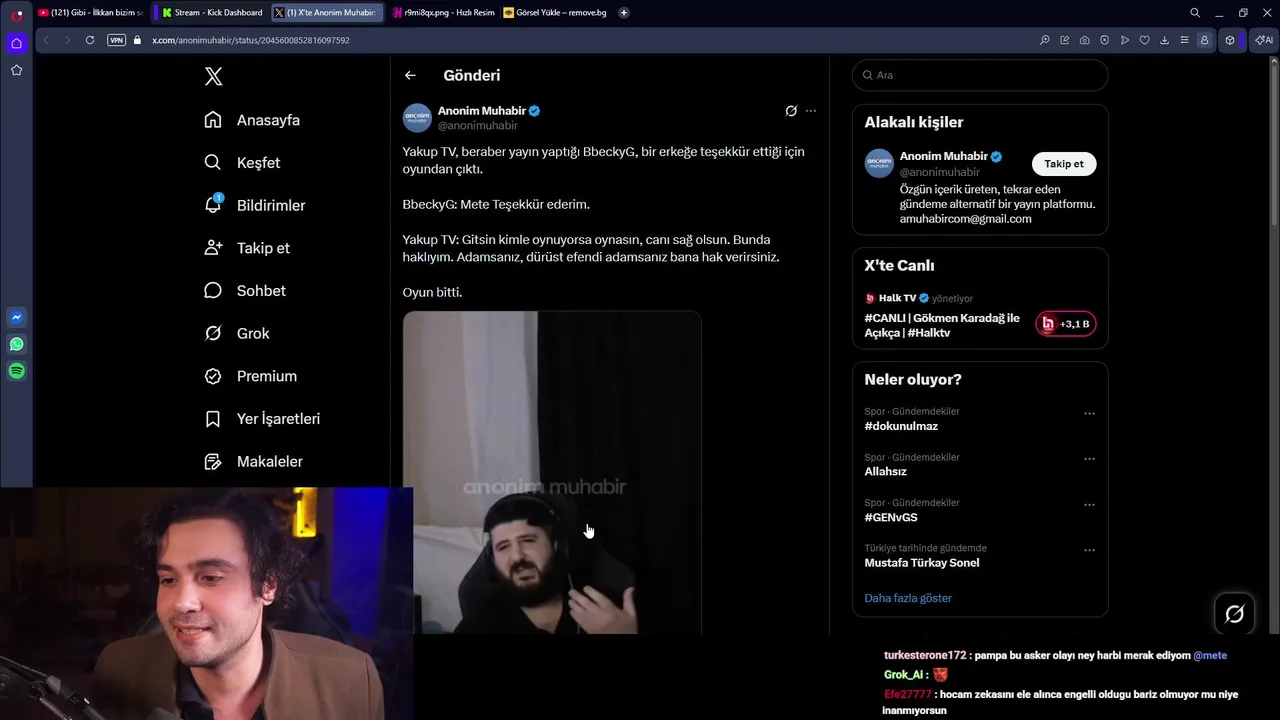Click the browser forward arrow
Image resolution: width=1280 pixels, height=720 pixels.
67,40
